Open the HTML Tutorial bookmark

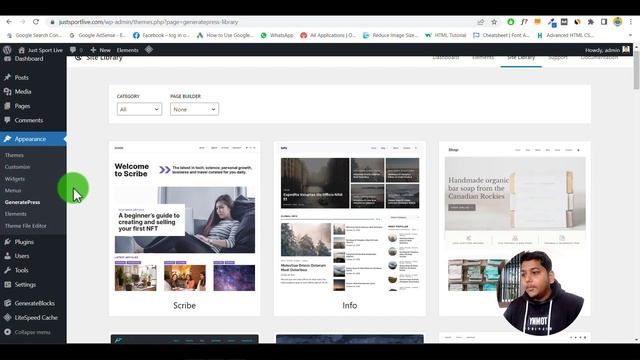pyautogui.click(x=445, y=36)
